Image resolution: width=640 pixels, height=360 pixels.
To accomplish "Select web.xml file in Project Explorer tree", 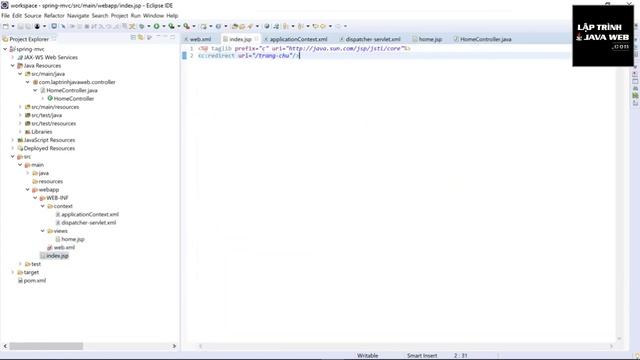I will pos(64,247).
